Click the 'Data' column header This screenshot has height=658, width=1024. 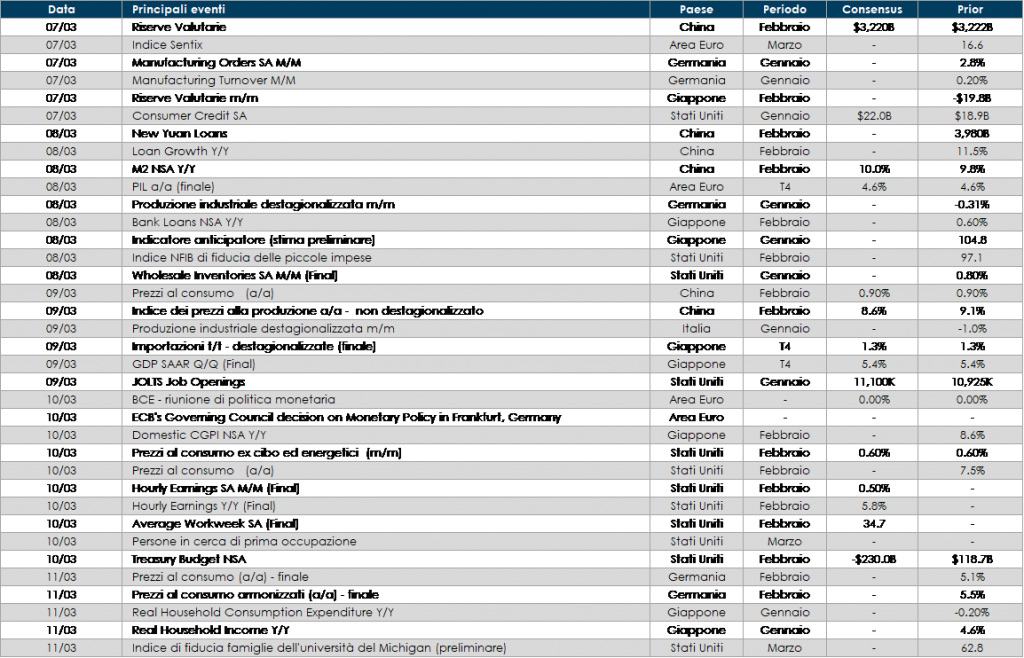coord(61,9)
